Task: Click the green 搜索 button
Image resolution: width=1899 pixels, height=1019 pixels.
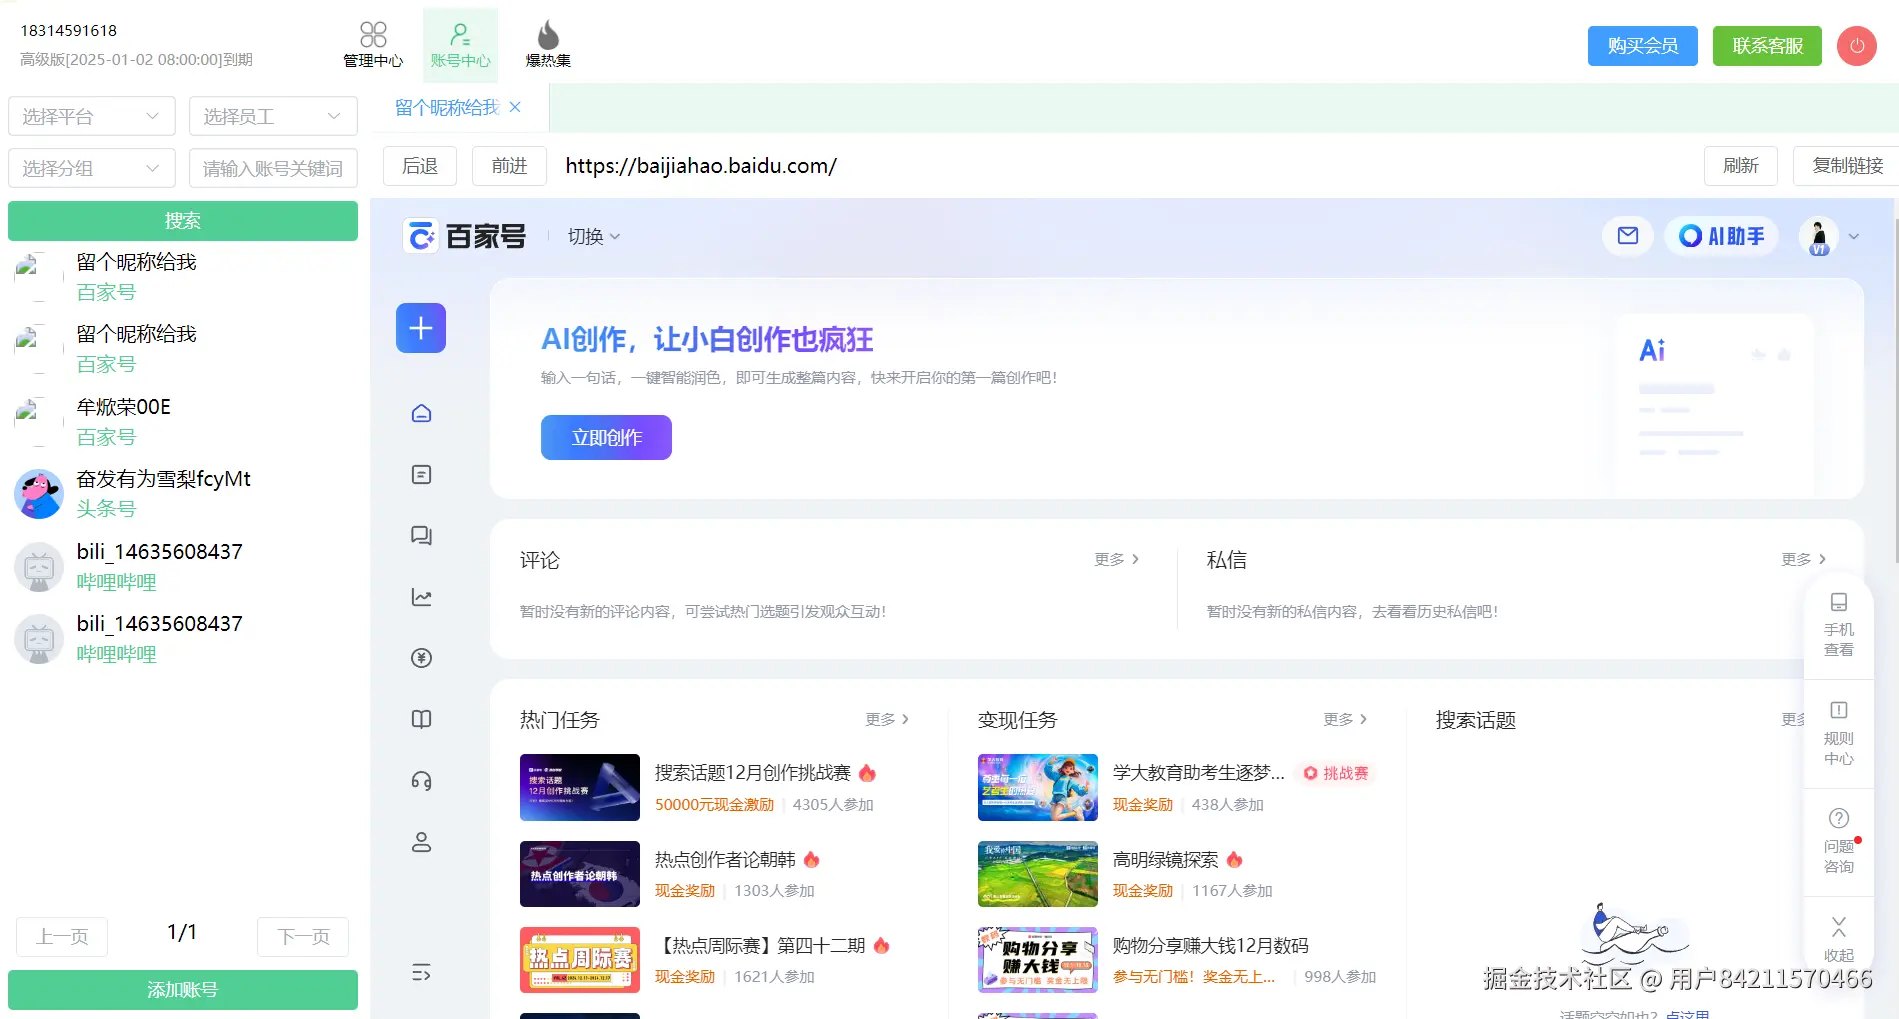Action: (x=183, y=221)
